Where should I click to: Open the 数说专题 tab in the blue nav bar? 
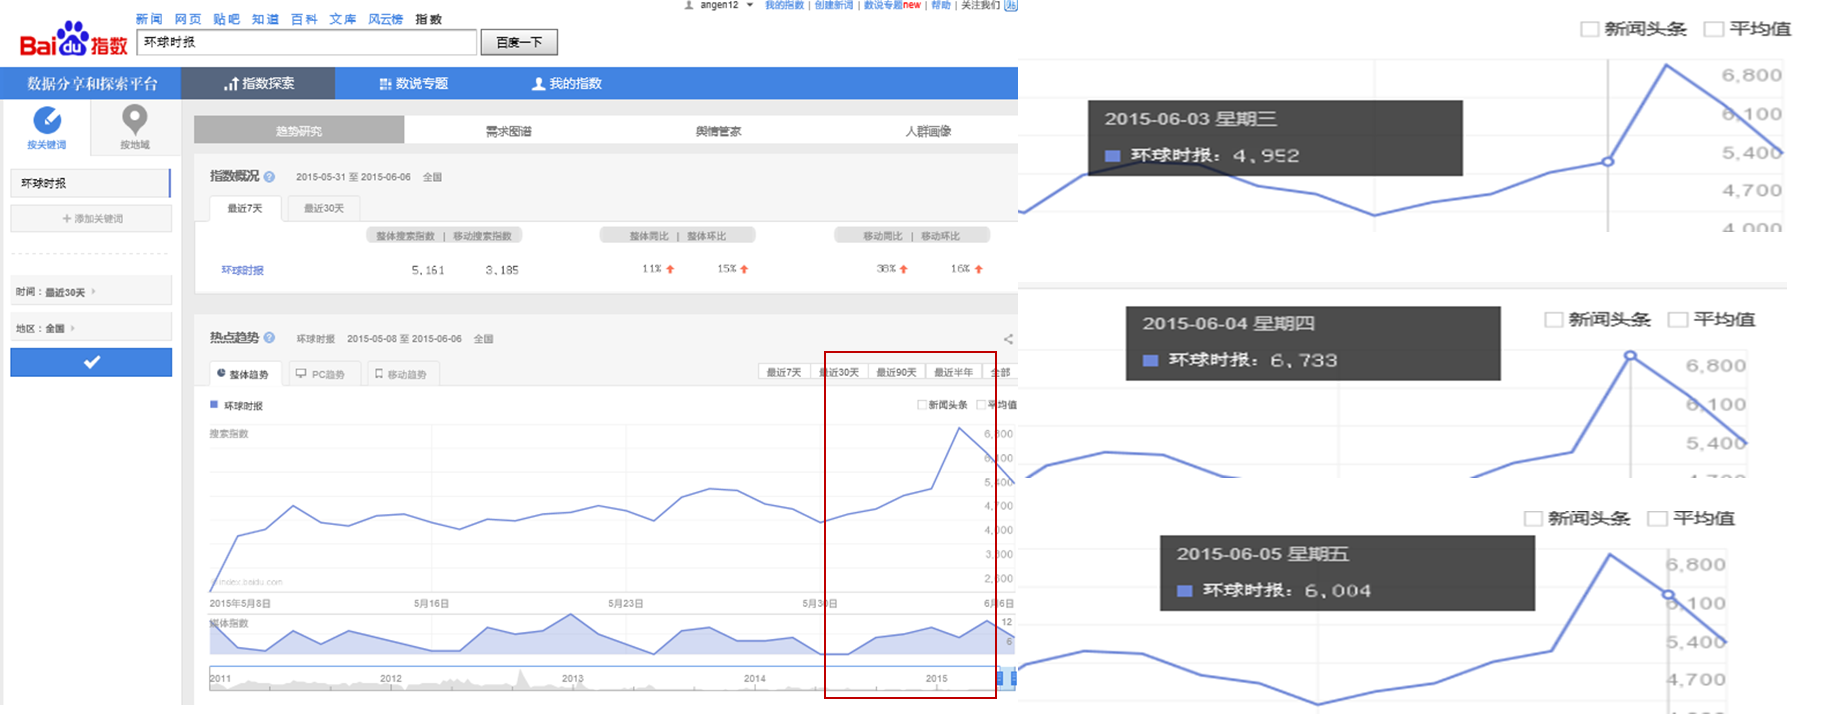414,83
